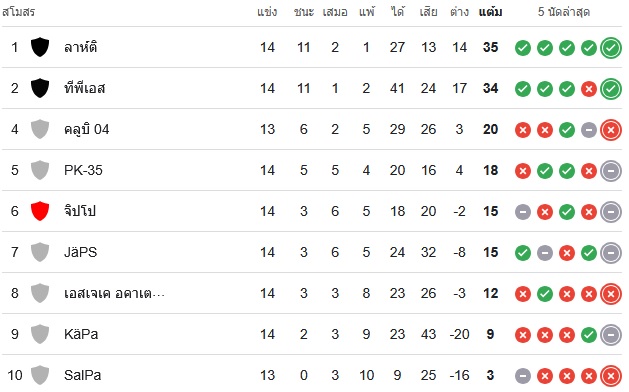
Task: Select the highlighted latest win icon for ลาห์ติ
Action: (611, 48)
